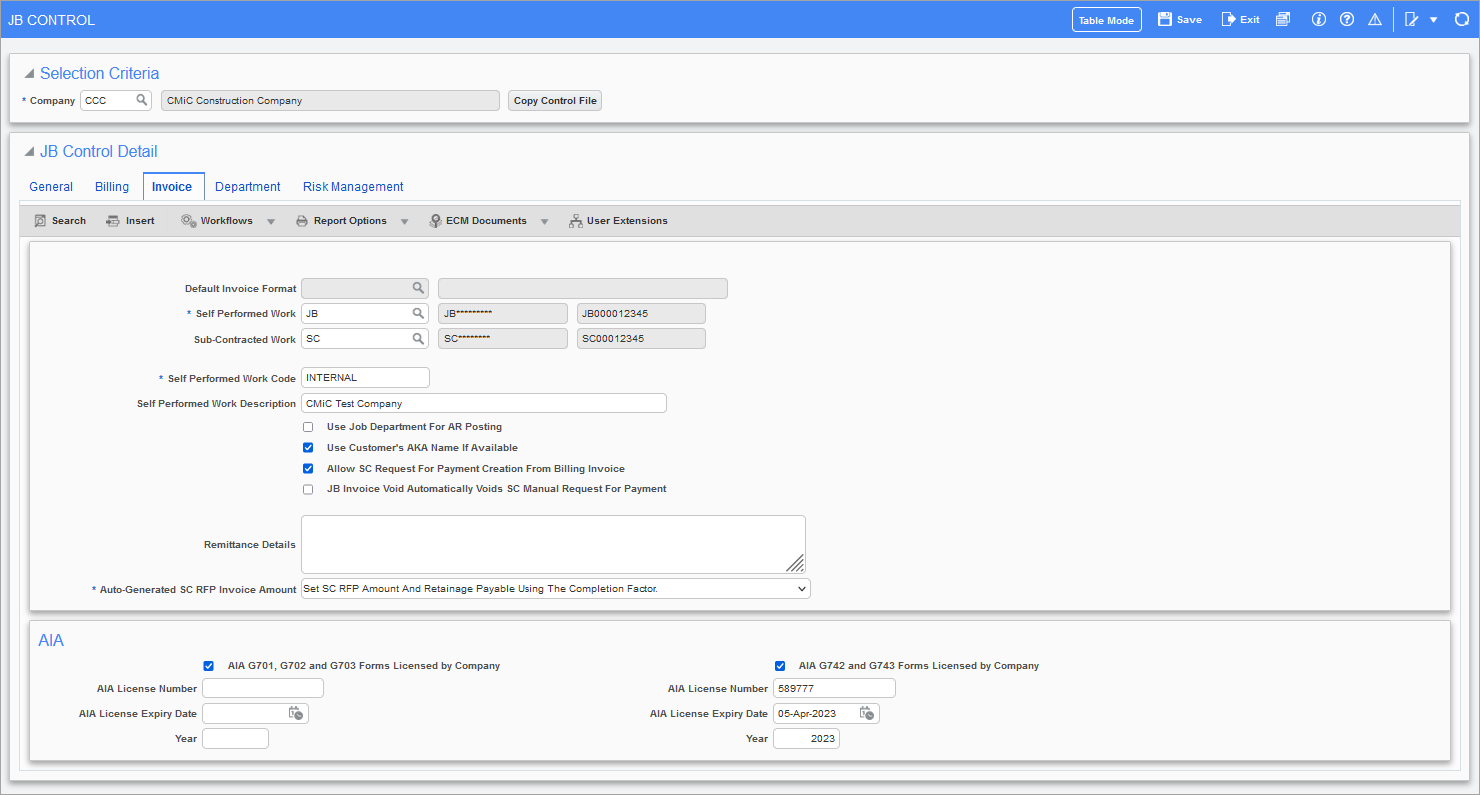
Task: Toggle AIA G701, G702 and G703 licensed checkbox
Action: point(208,665)
